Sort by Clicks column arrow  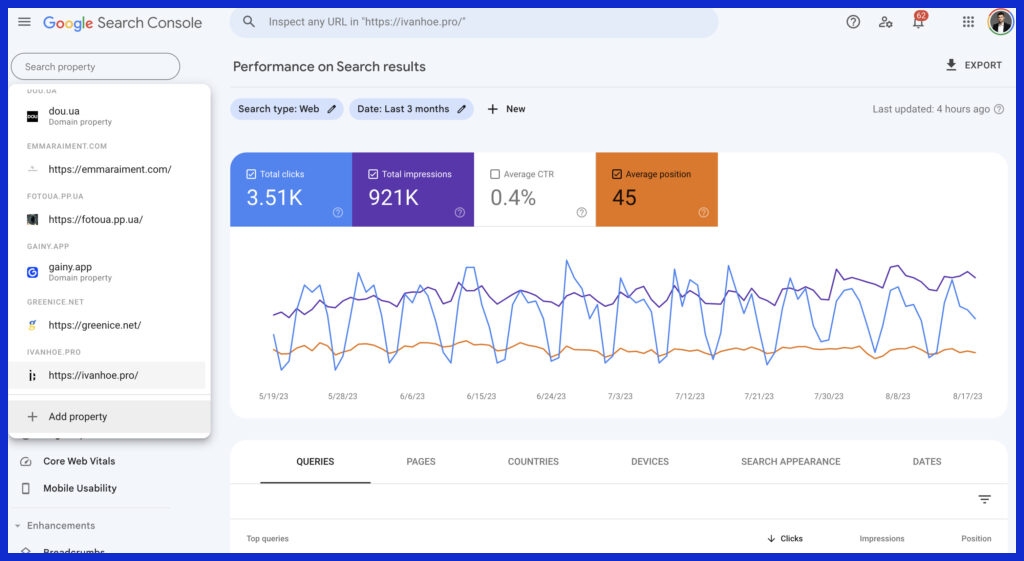(771, 538)
